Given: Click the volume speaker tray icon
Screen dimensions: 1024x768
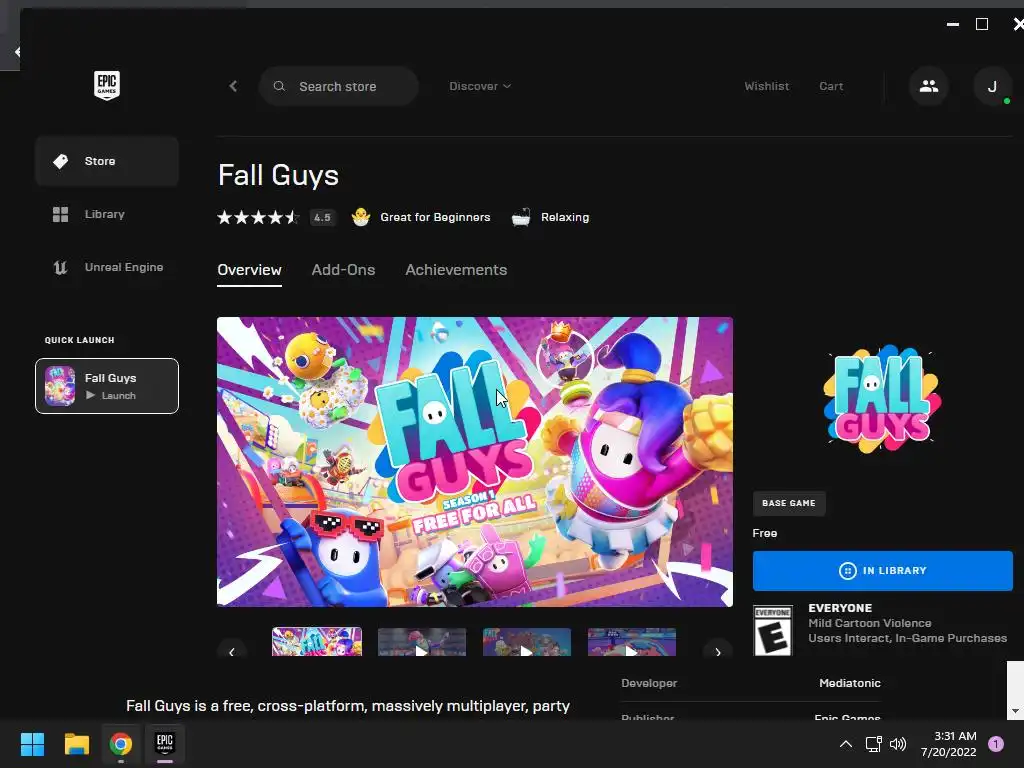Looking at the screenshot, I should 899,744.
